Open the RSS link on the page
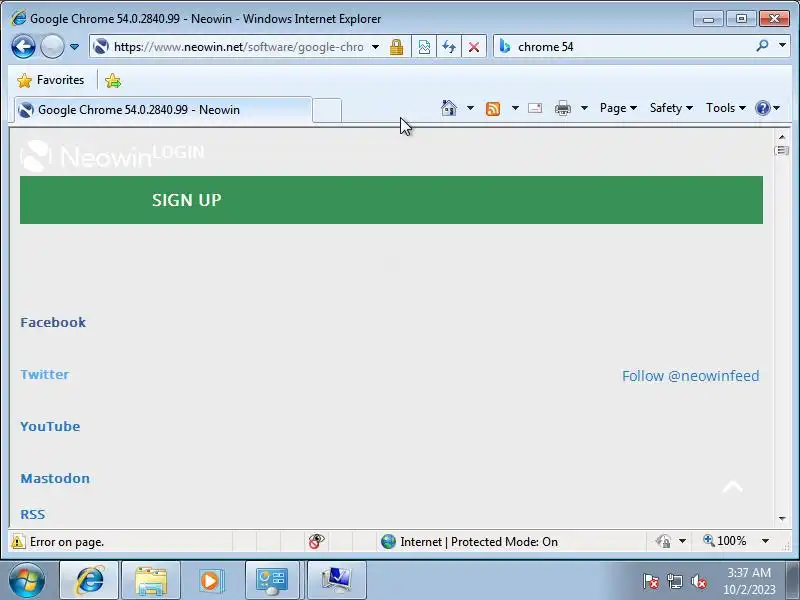Image resolution: width=800 pixels, height=600 pixels. tap(33, 514)
